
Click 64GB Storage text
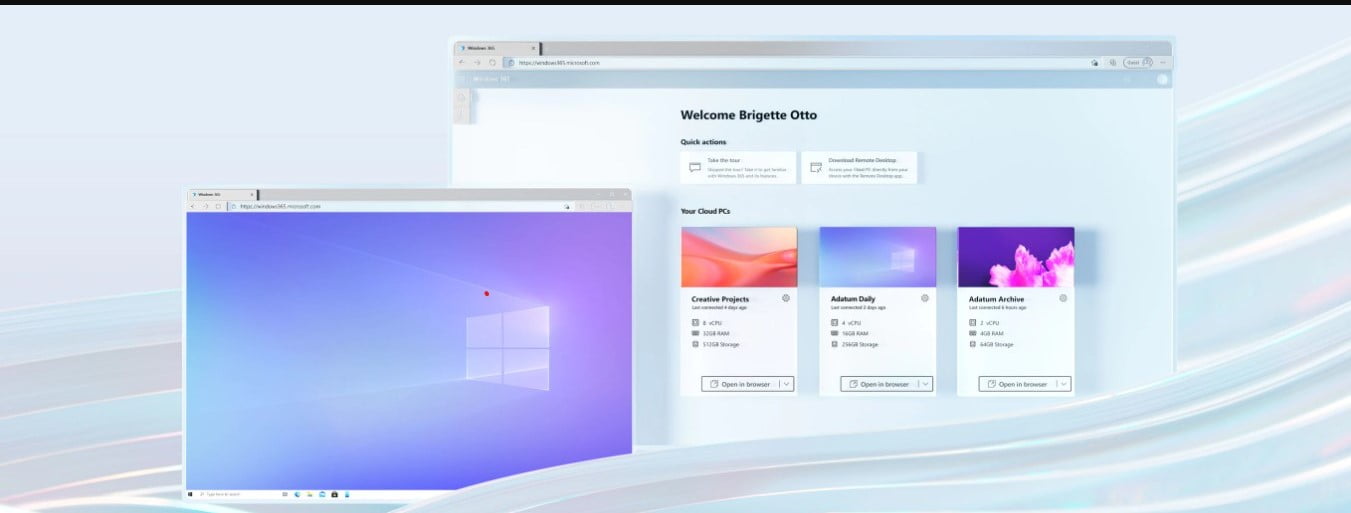click(996, 344)
